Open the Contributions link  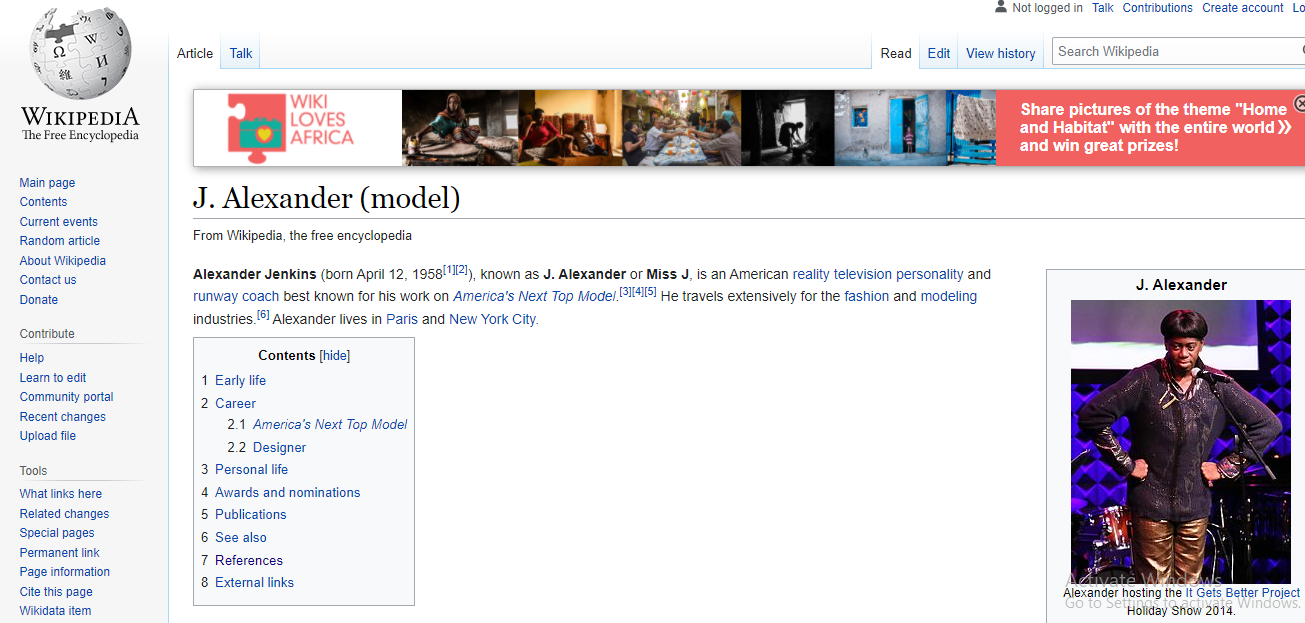1158,7
